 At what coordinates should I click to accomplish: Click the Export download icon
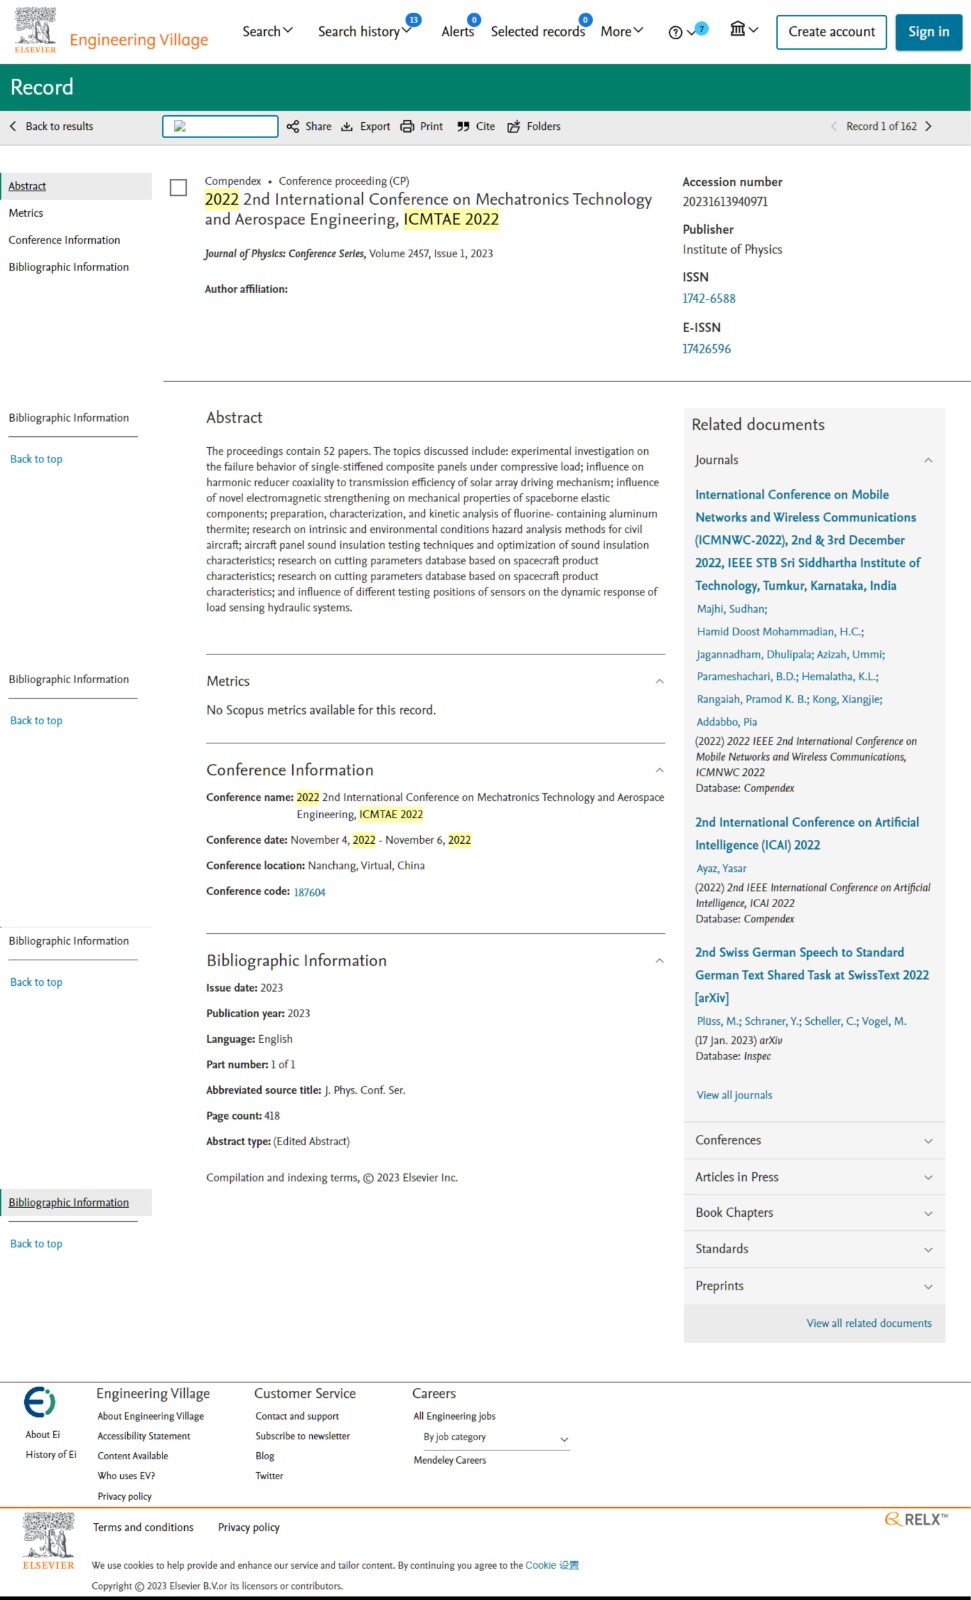[347, 127]
